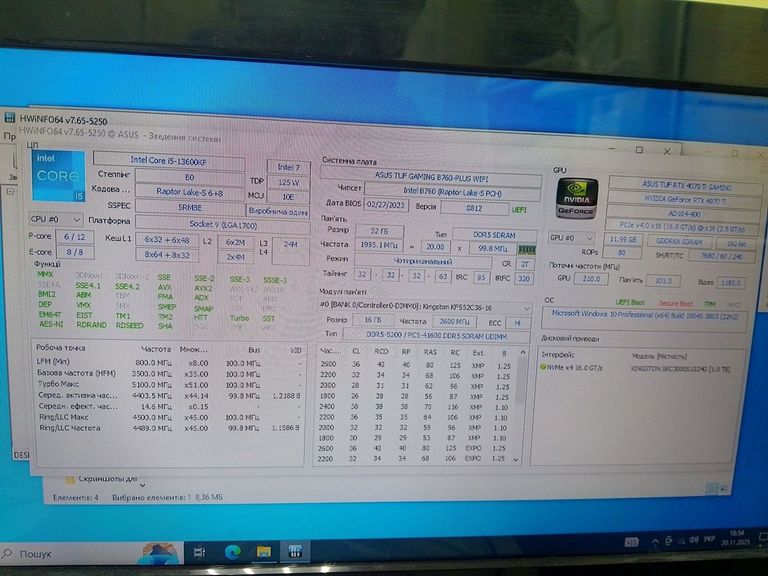Open the memory module BANK 0 dropdown
This screenshot has width=768, height=576.
tap(425, 308)
